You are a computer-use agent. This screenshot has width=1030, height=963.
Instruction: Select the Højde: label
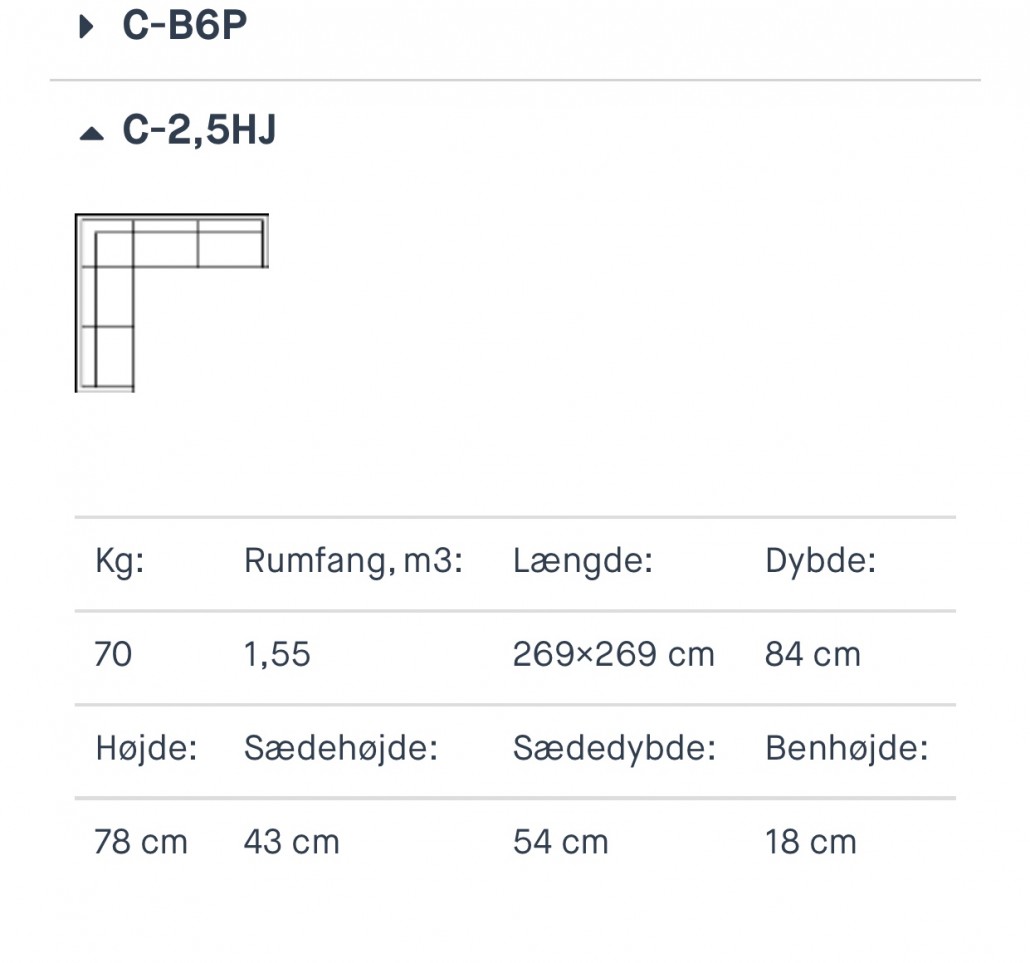146,748
